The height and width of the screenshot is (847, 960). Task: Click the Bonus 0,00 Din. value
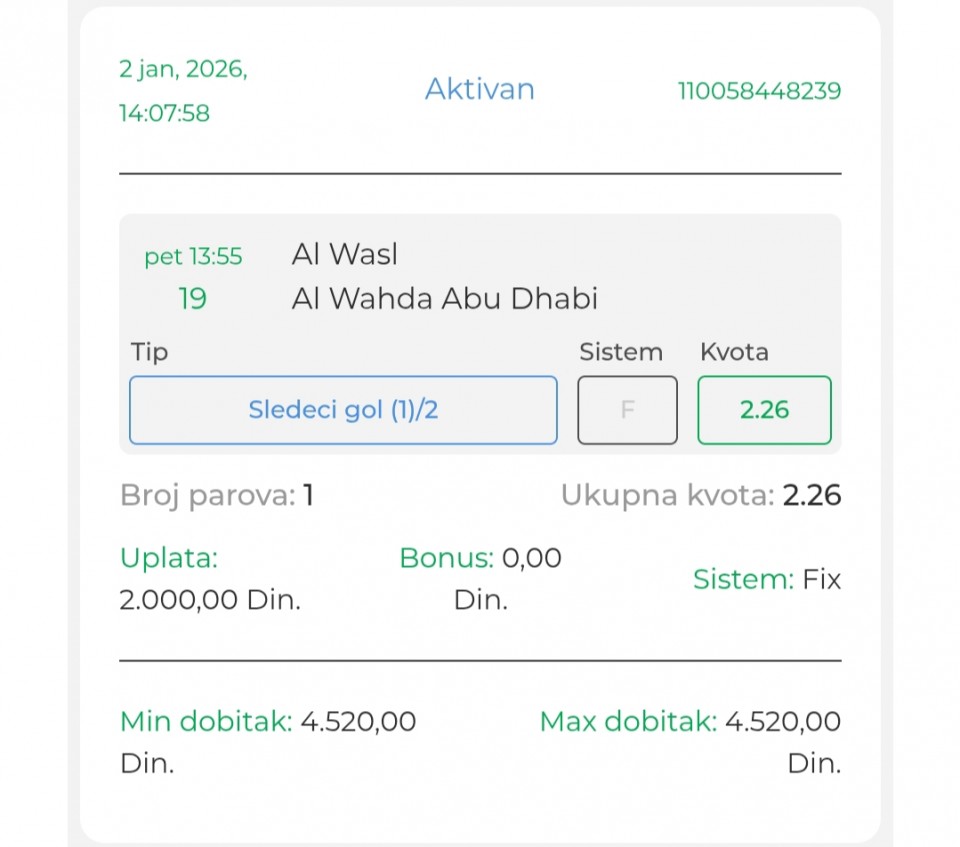coord(480,578)
